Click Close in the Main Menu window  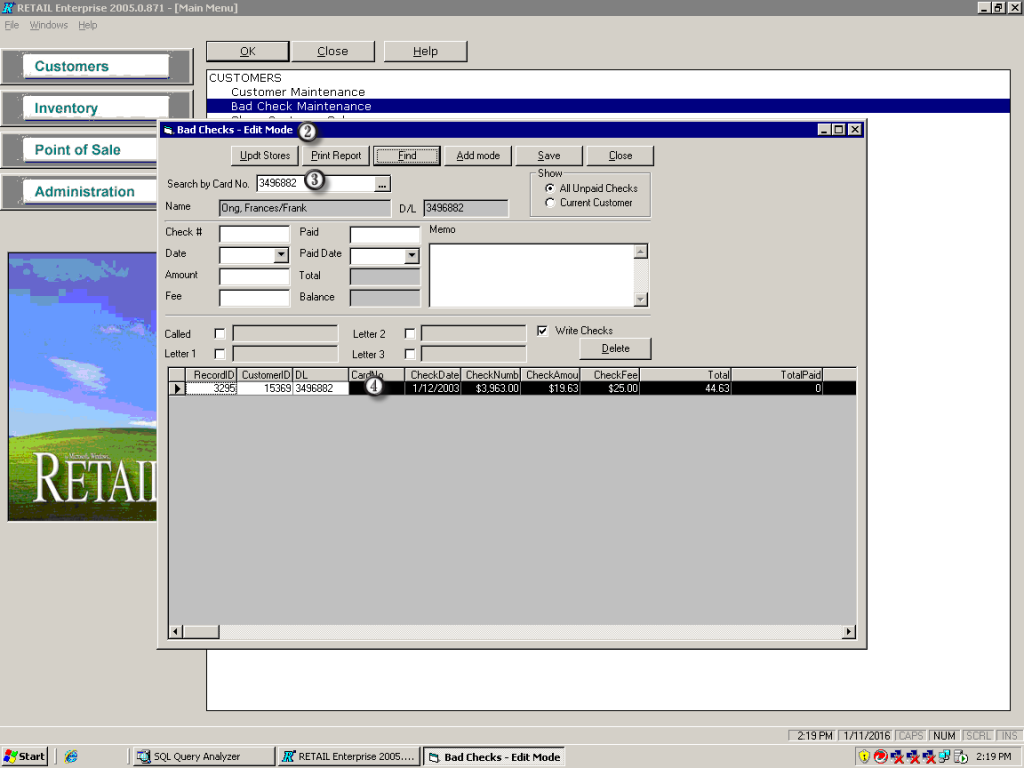point(332,52)
